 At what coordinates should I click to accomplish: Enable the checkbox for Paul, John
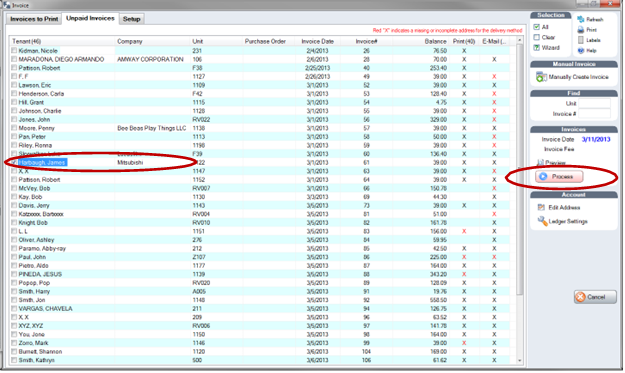pyautogui.click(x=14, y=257)
